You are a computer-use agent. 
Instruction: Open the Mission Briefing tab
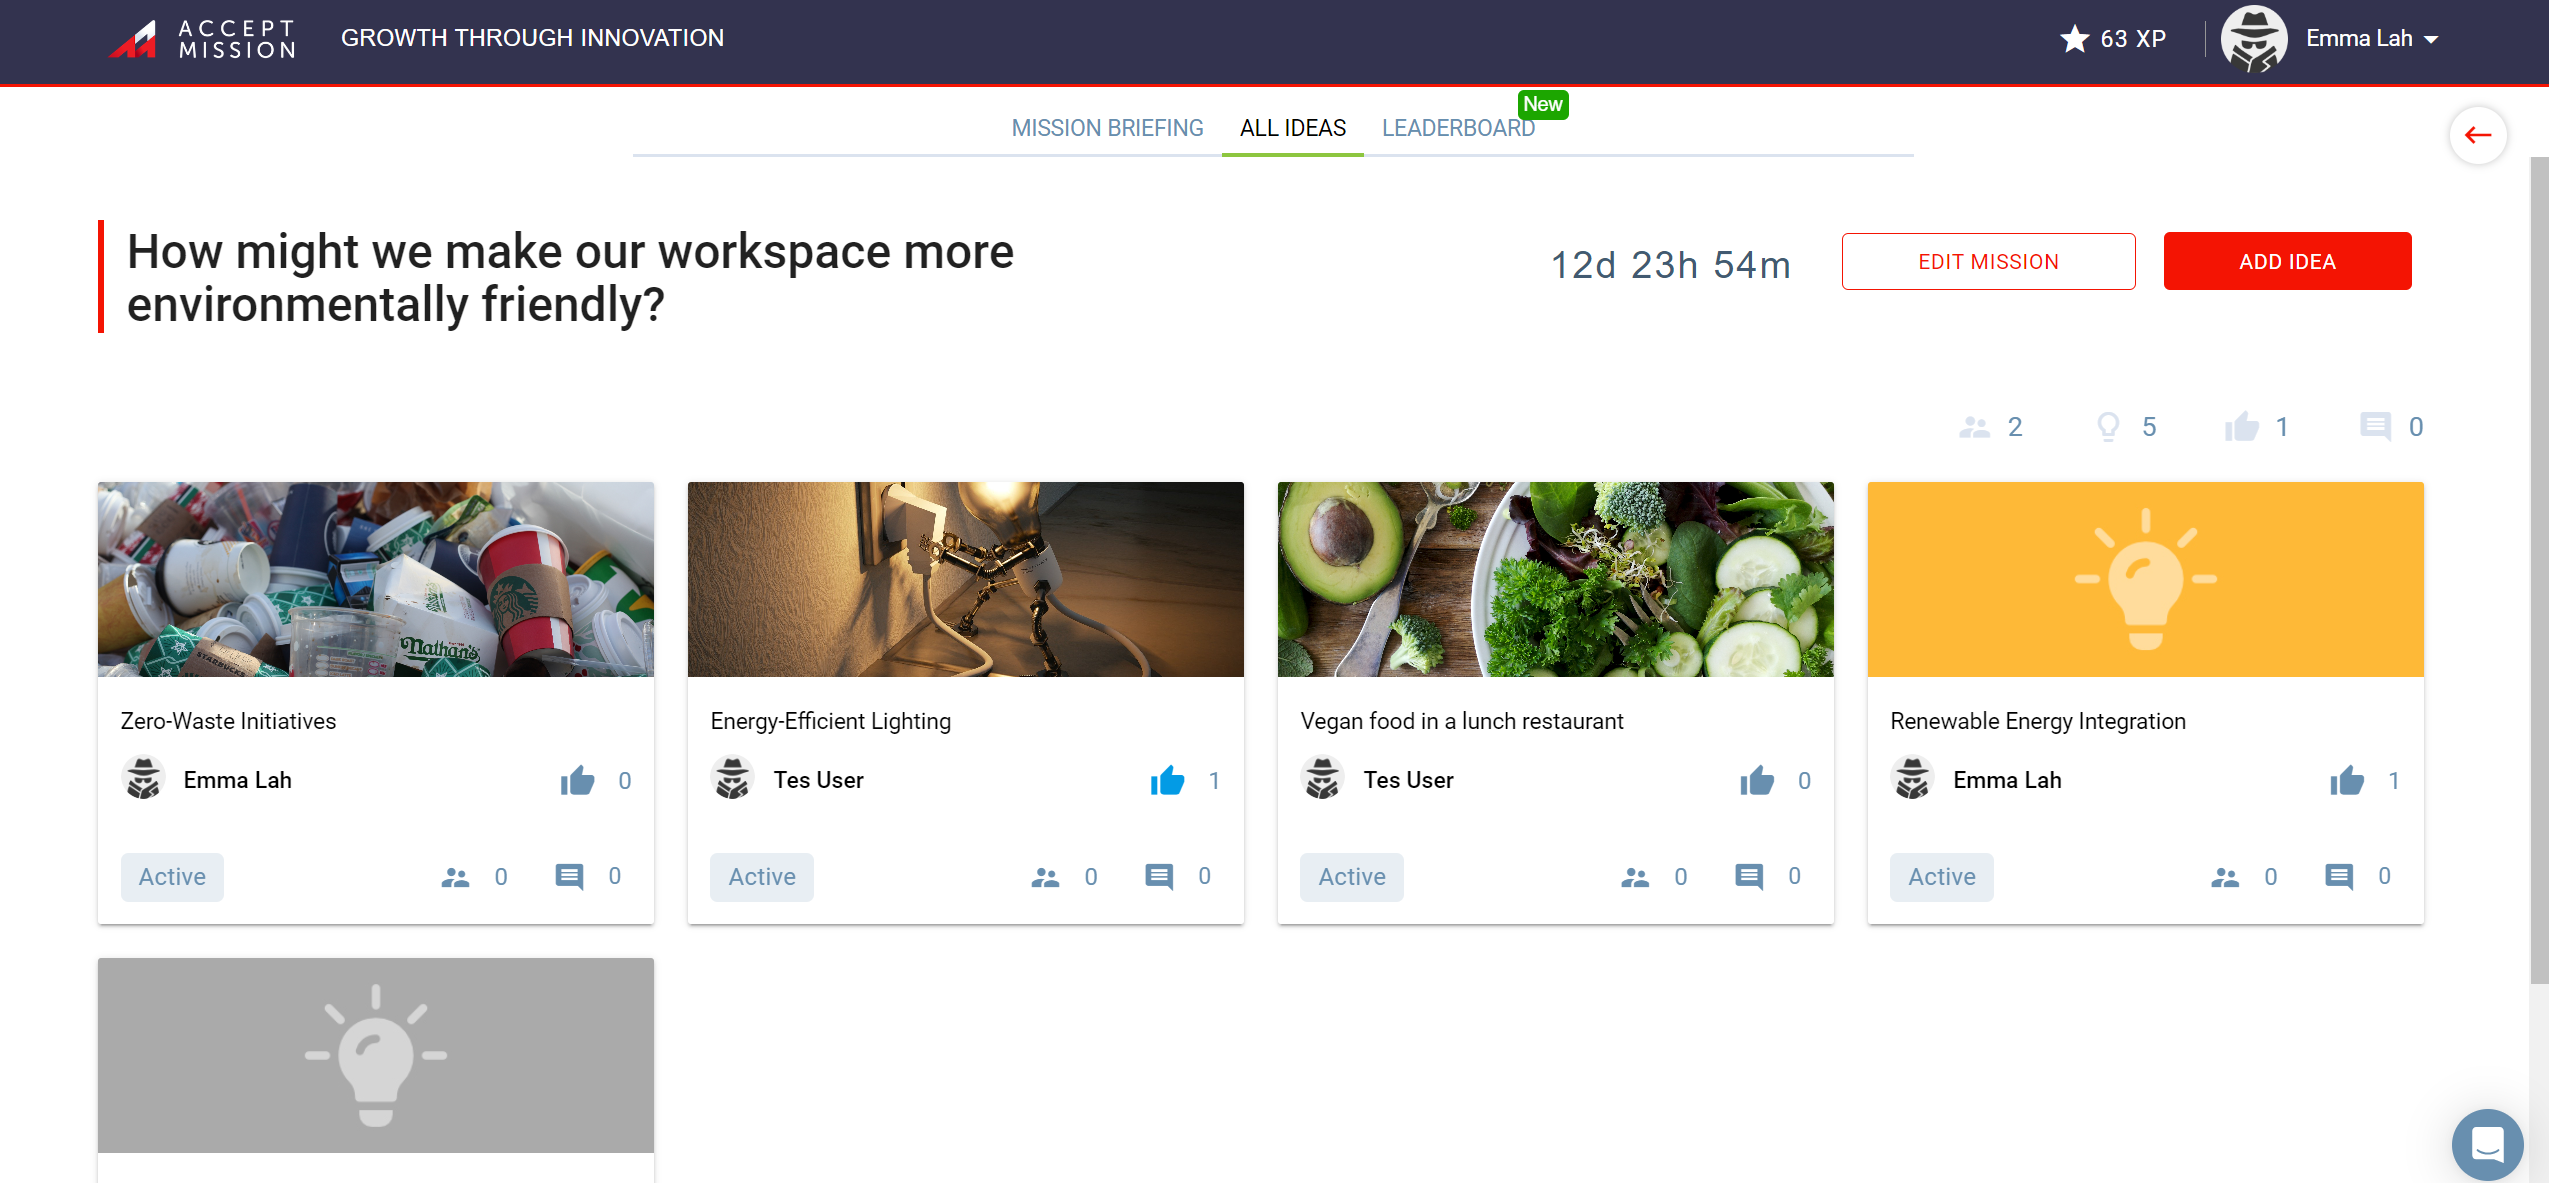tap(1107, 128)
